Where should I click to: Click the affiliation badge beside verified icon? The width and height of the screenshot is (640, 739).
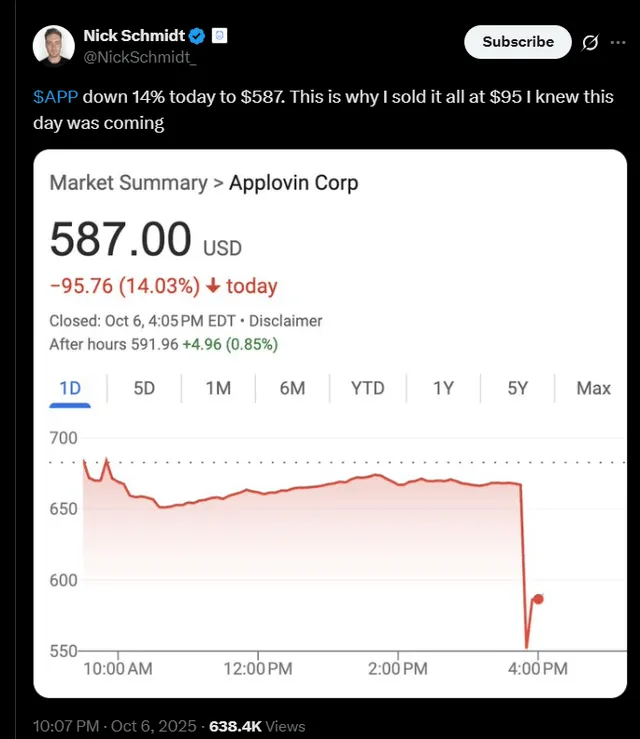[220, 36]
